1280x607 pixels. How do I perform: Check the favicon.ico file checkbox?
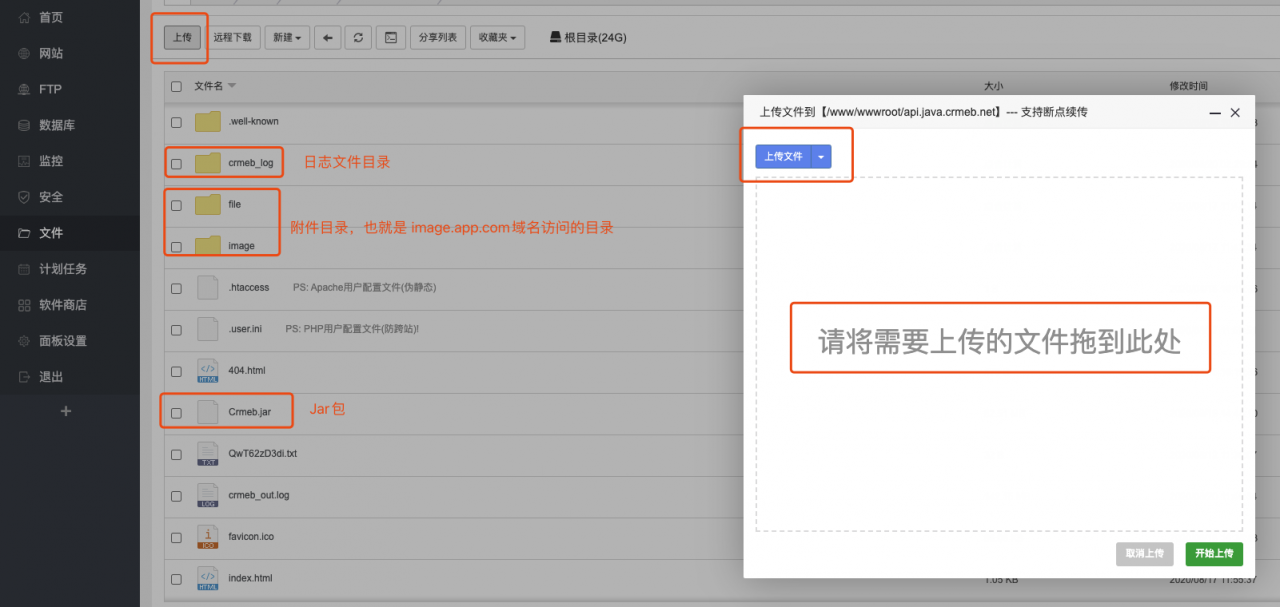[176, 537]
